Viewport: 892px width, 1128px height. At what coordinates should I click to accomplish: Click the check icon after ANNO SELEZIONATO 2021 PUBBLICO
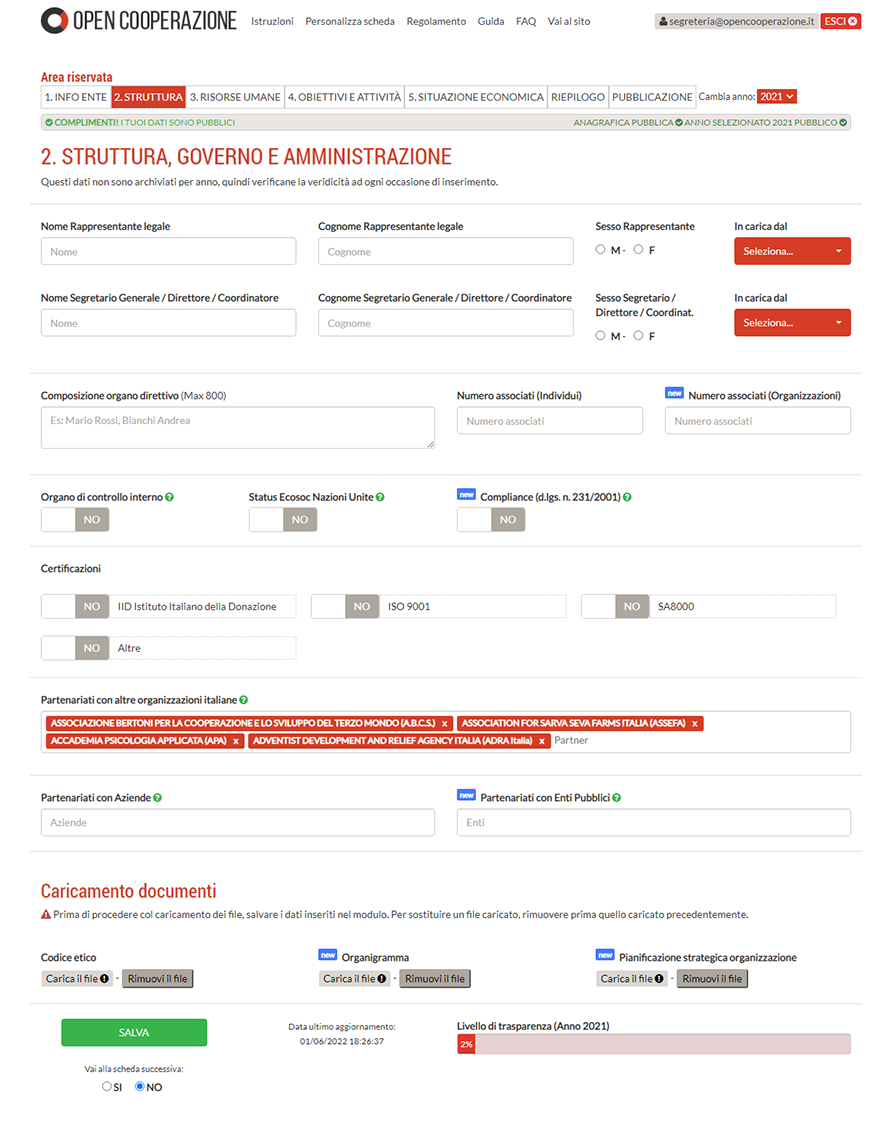pos(843,122)
